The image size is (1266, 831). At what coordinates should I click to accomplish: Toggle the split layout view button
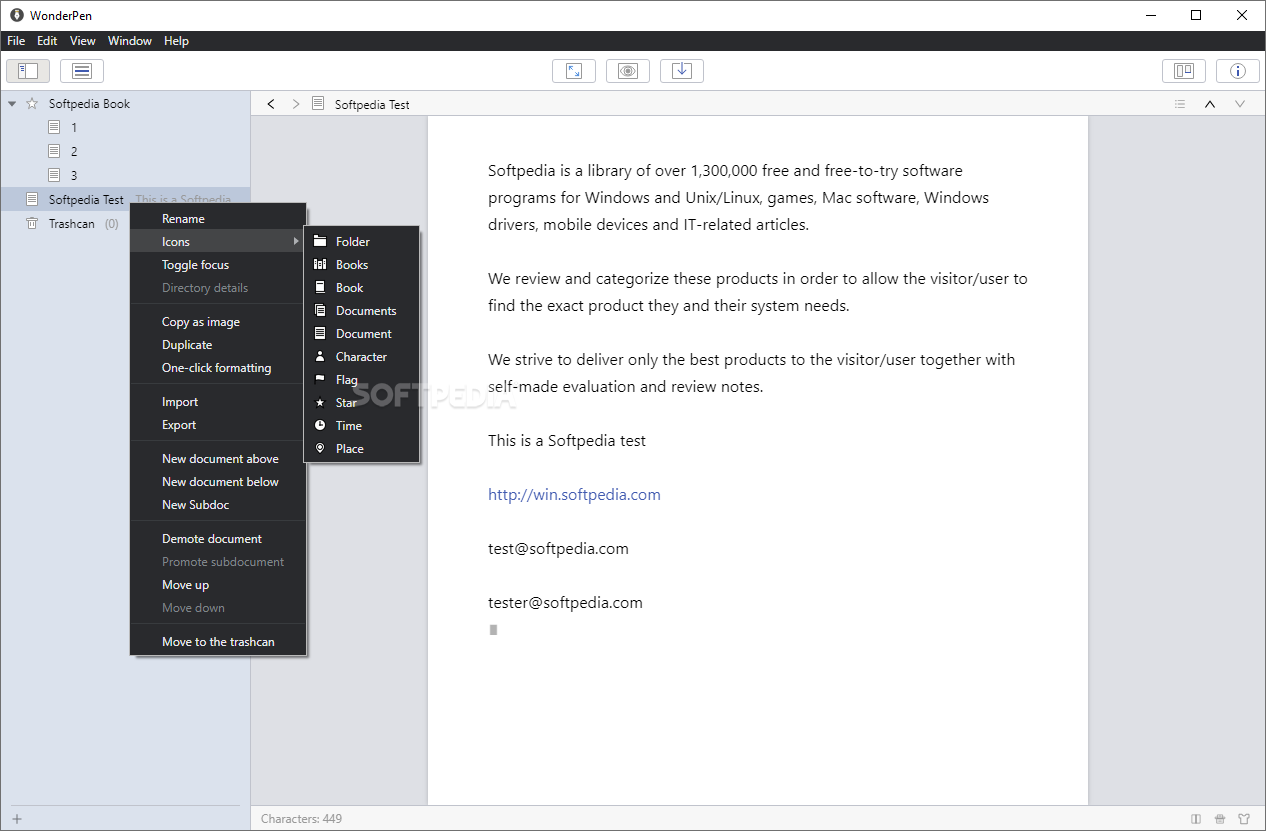pyautogui.click(x=1184, y=71)
